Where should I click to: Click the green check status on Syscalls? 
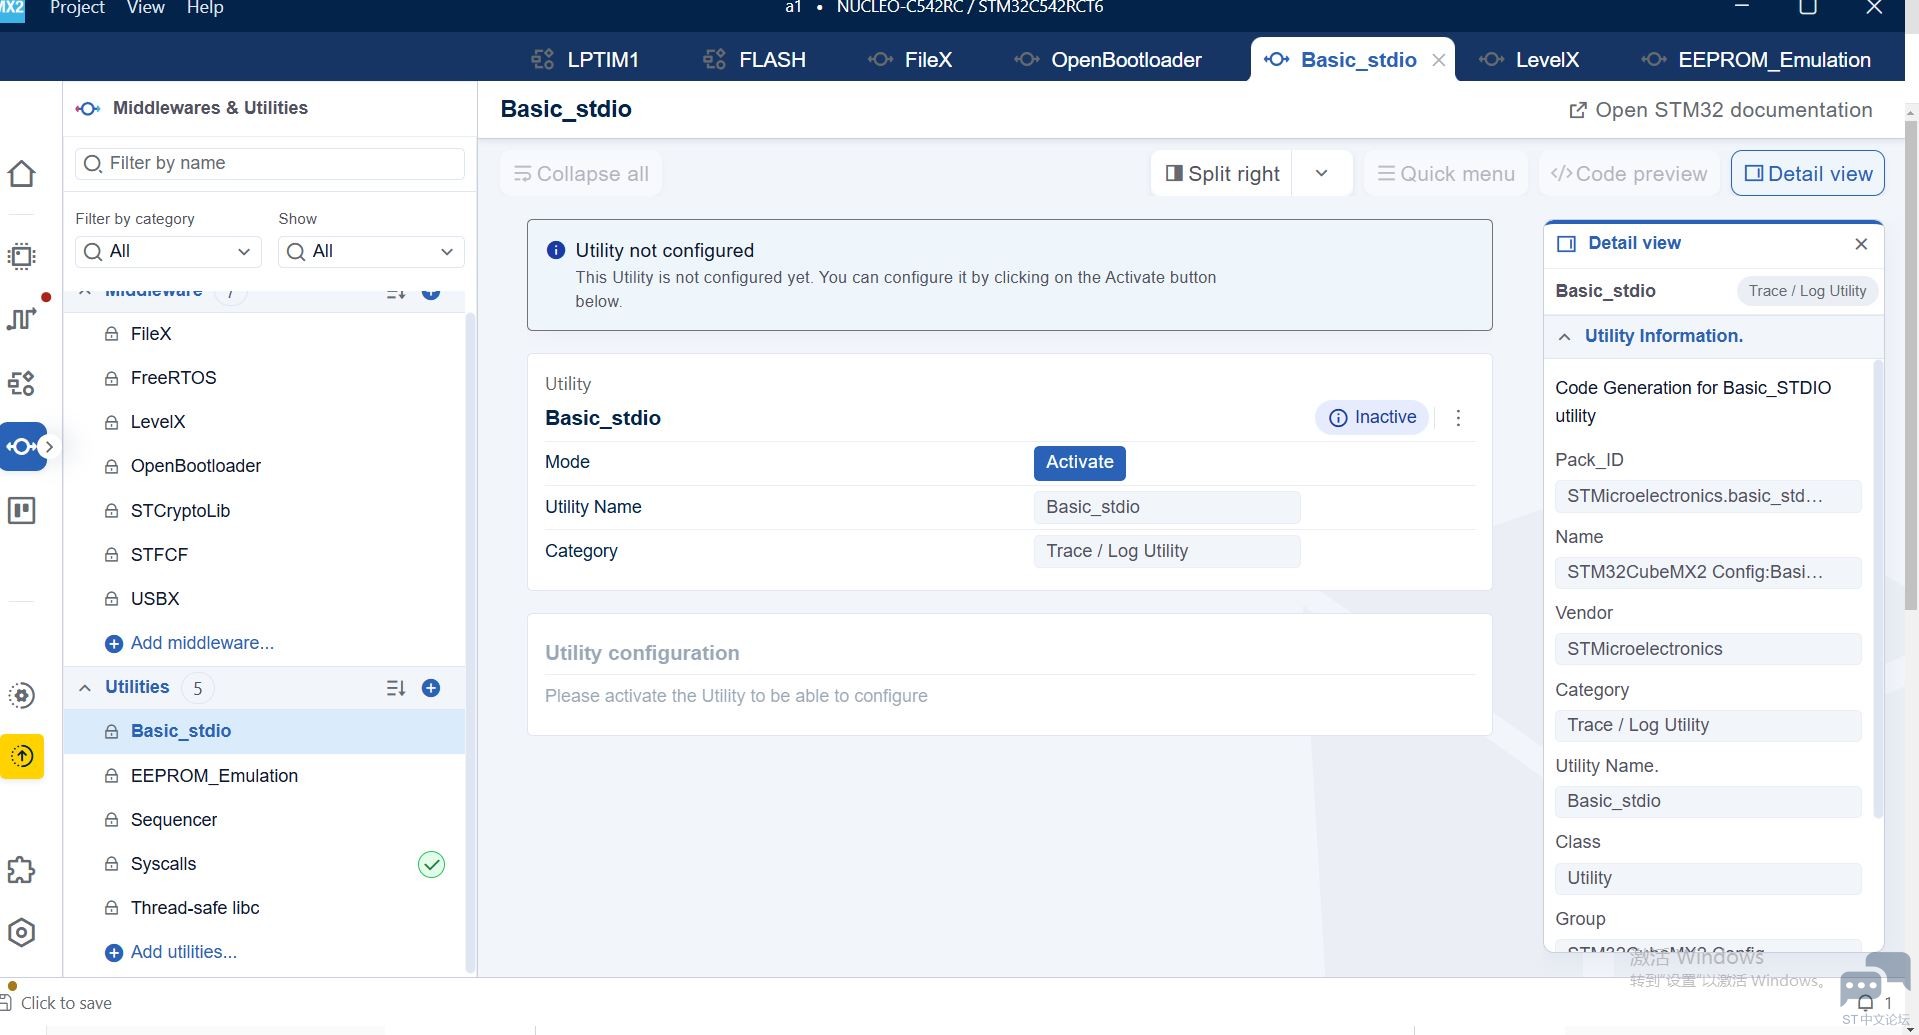[431, 865]
